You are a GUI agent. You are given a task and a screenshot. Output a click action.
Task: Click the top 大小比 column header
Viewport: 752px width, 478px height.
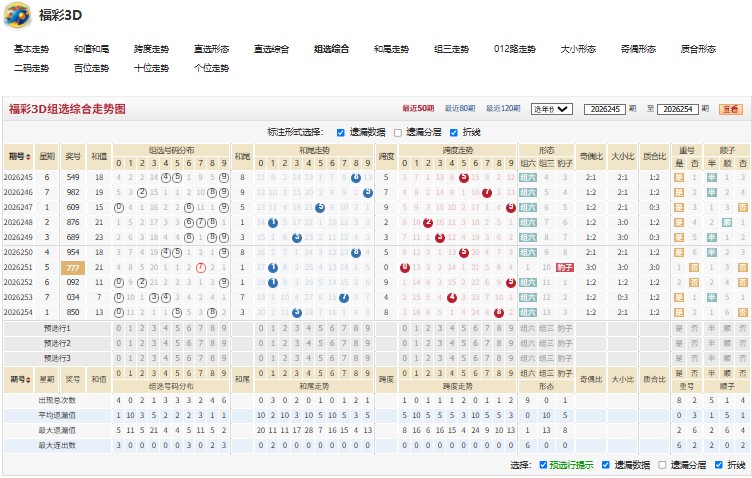623,157
